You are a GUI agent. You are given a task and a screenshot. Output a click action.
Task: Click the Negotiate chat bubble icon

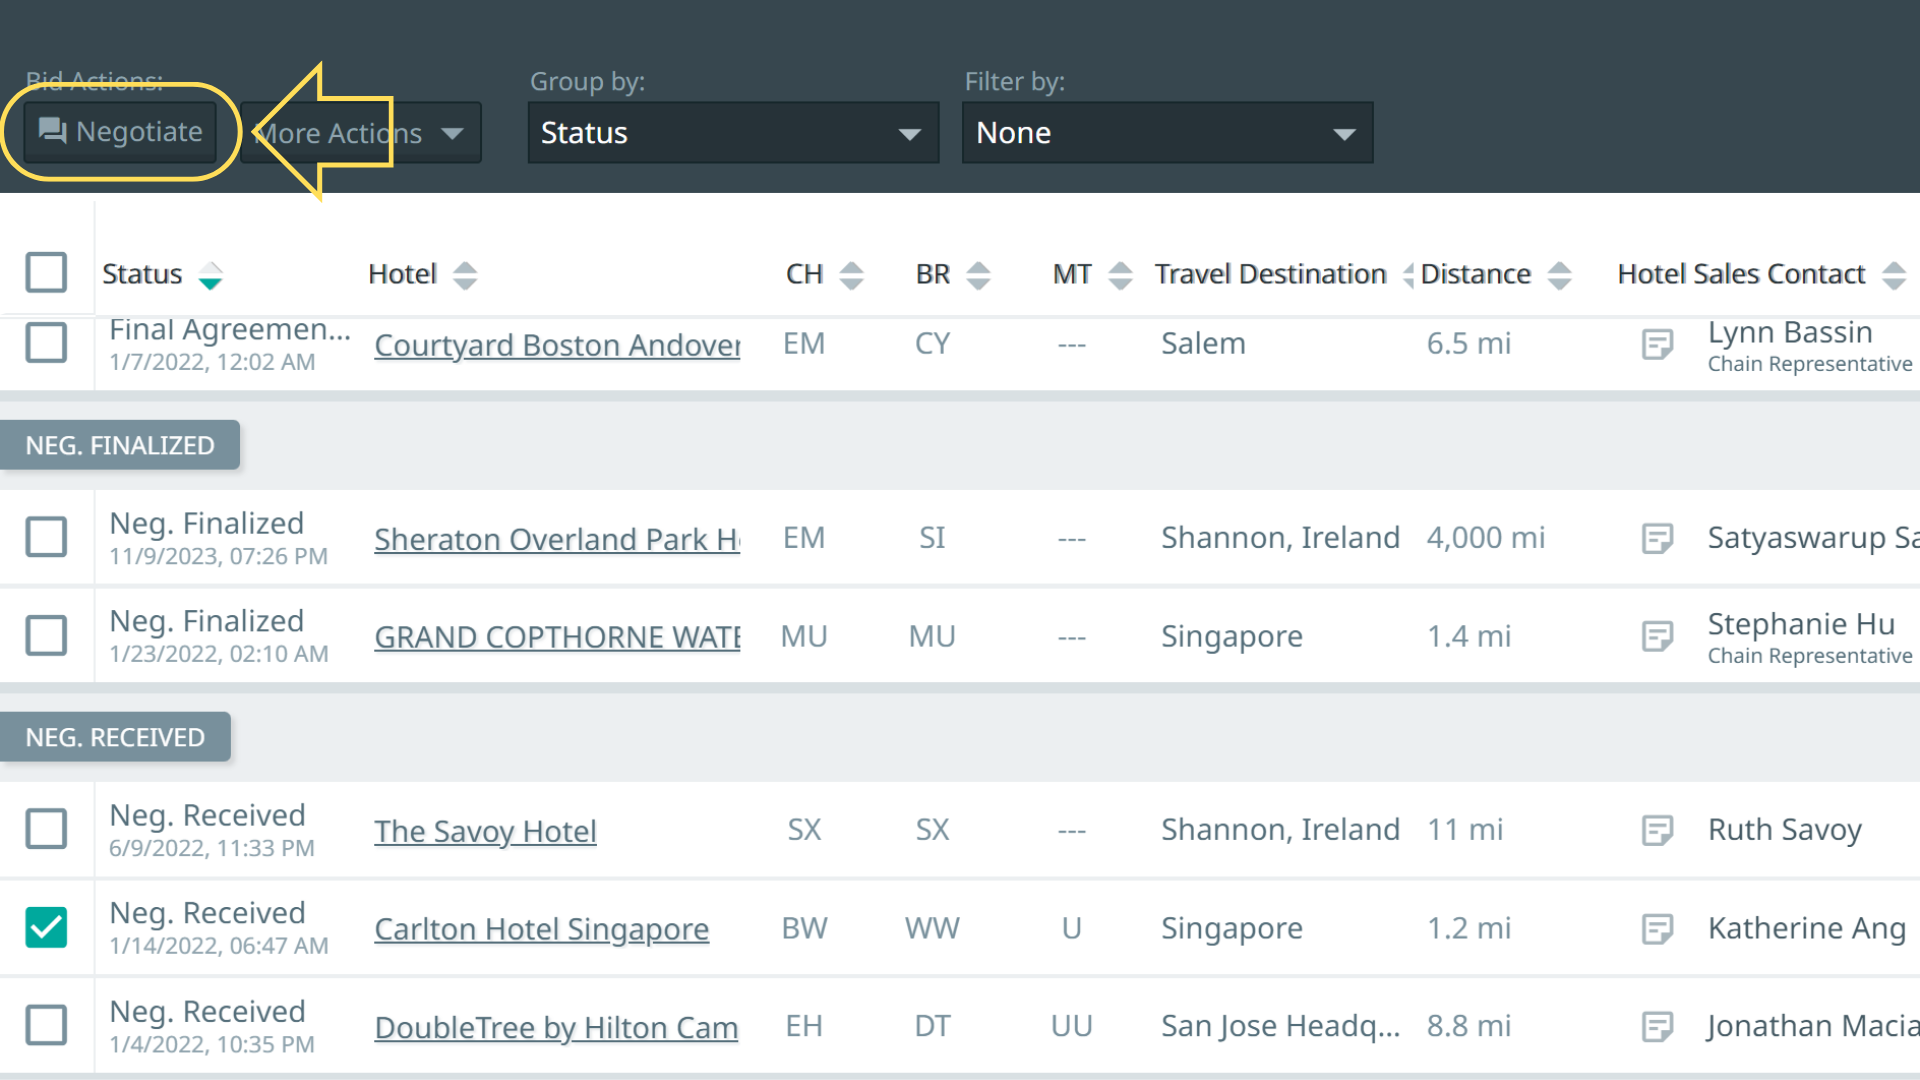pos(52,131)
